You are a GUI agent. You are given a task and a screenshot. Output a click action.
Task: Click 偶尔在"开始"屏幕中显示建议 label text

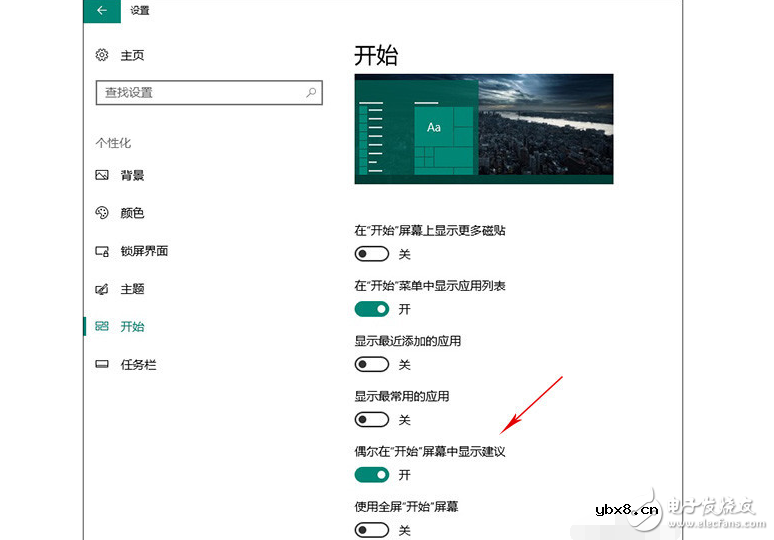coord(430,452)
